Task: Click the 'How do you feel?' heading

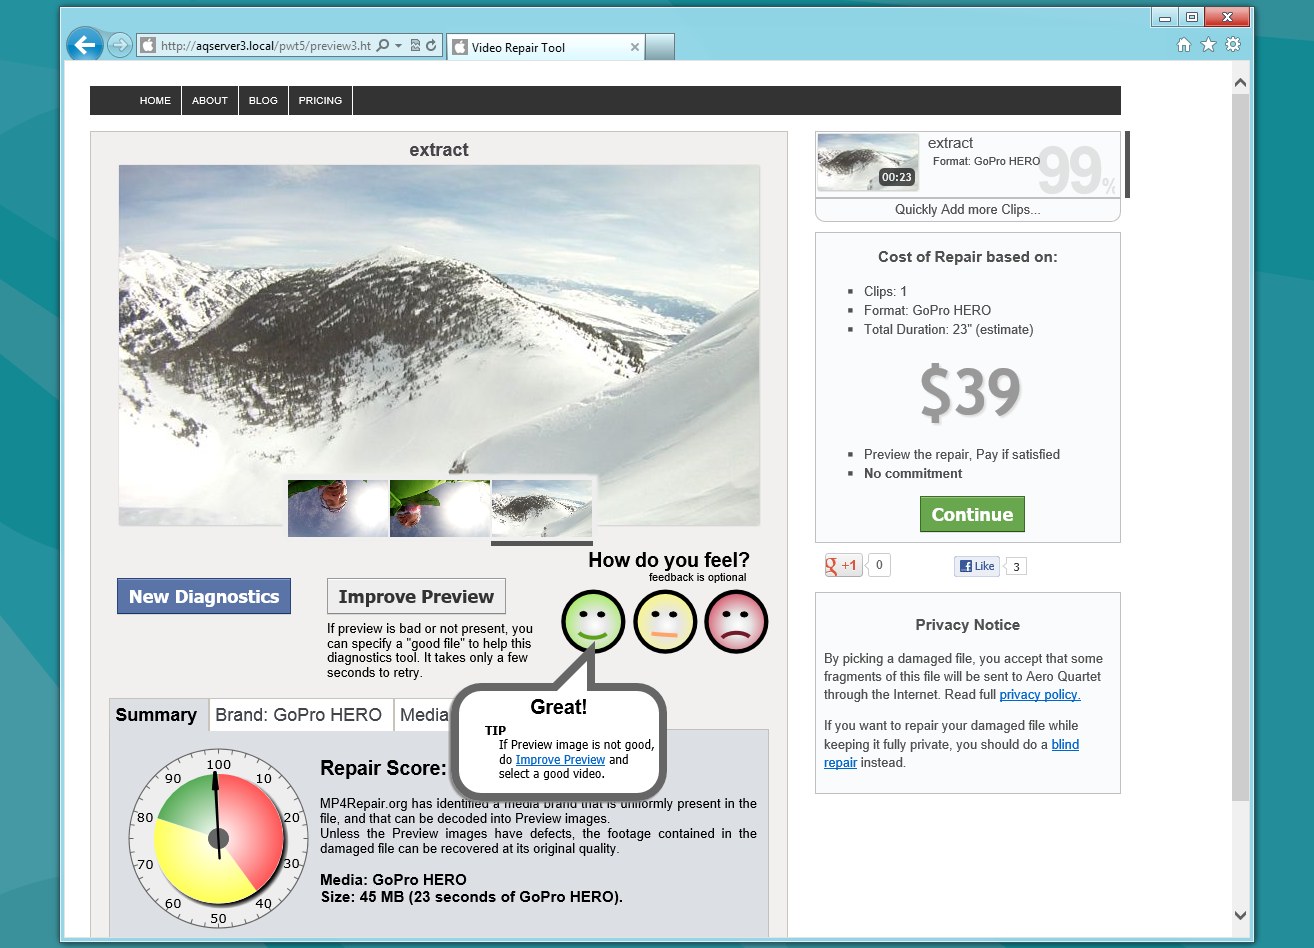Action: point(669,560)
